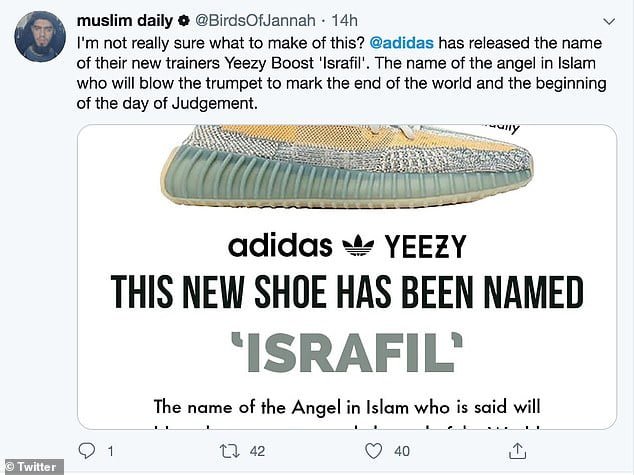
Task: Click the reply speech bubble icon
Action: tap(87, 451)
